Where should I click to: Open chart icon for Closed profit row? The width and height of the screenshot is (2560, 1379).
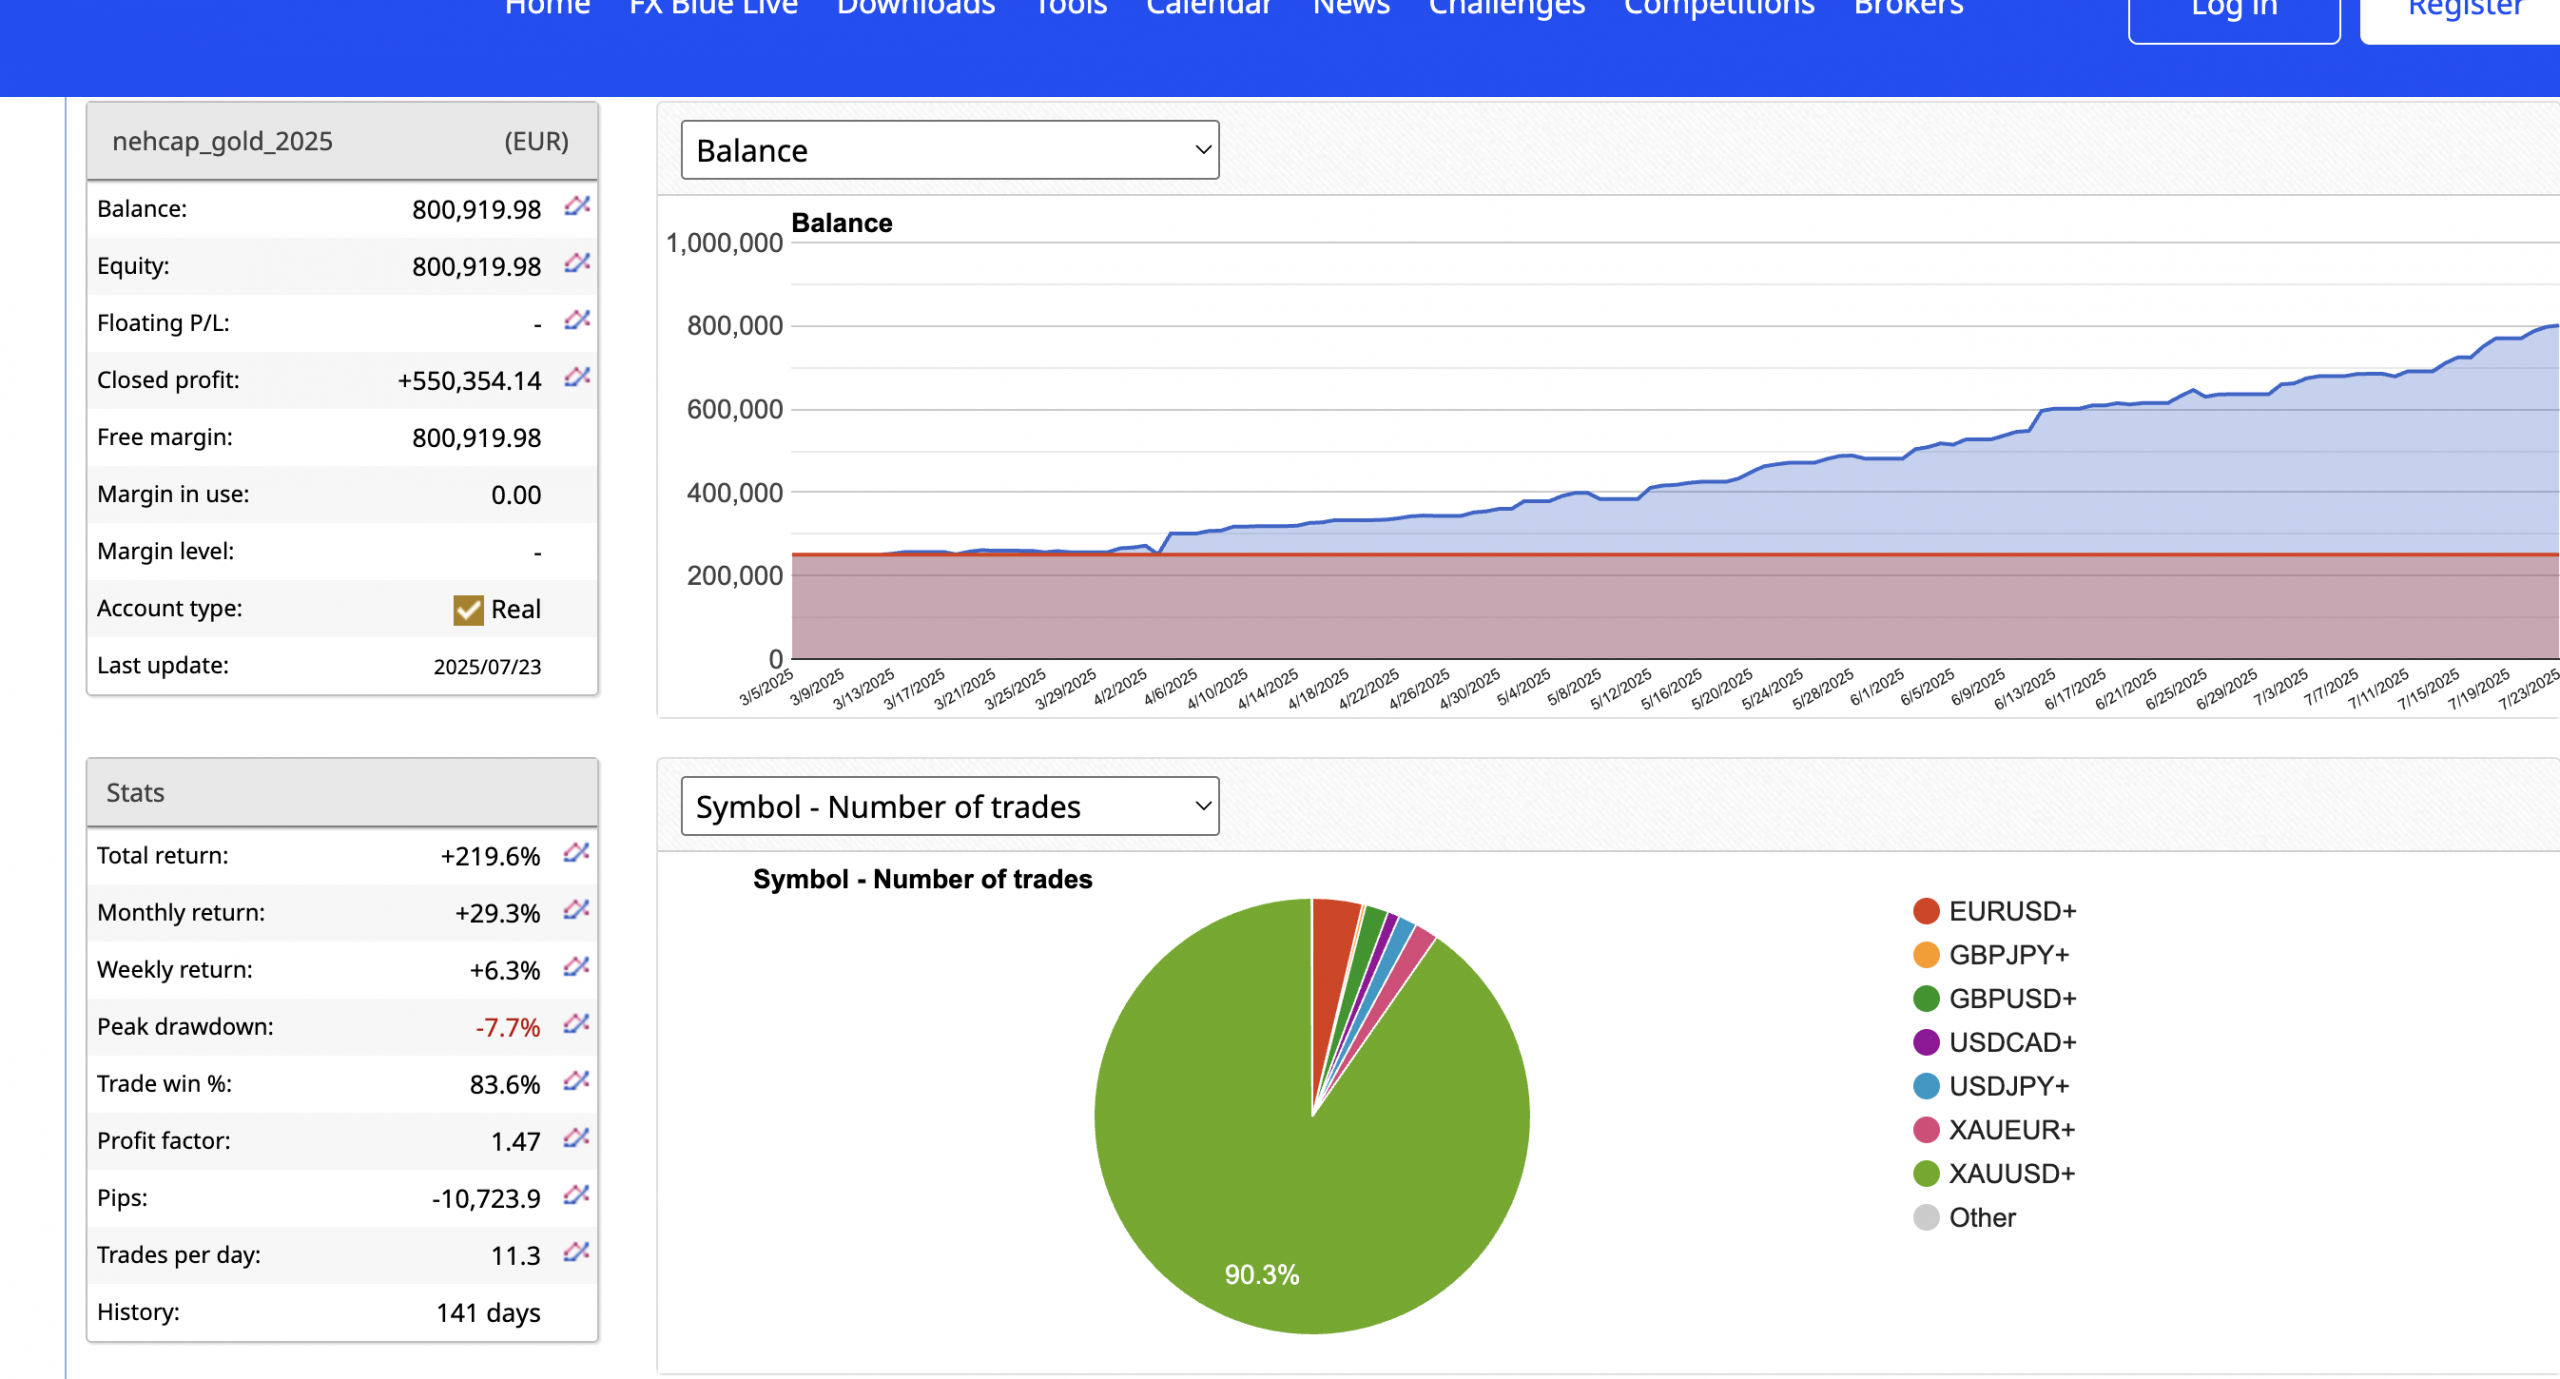[577, 377]
